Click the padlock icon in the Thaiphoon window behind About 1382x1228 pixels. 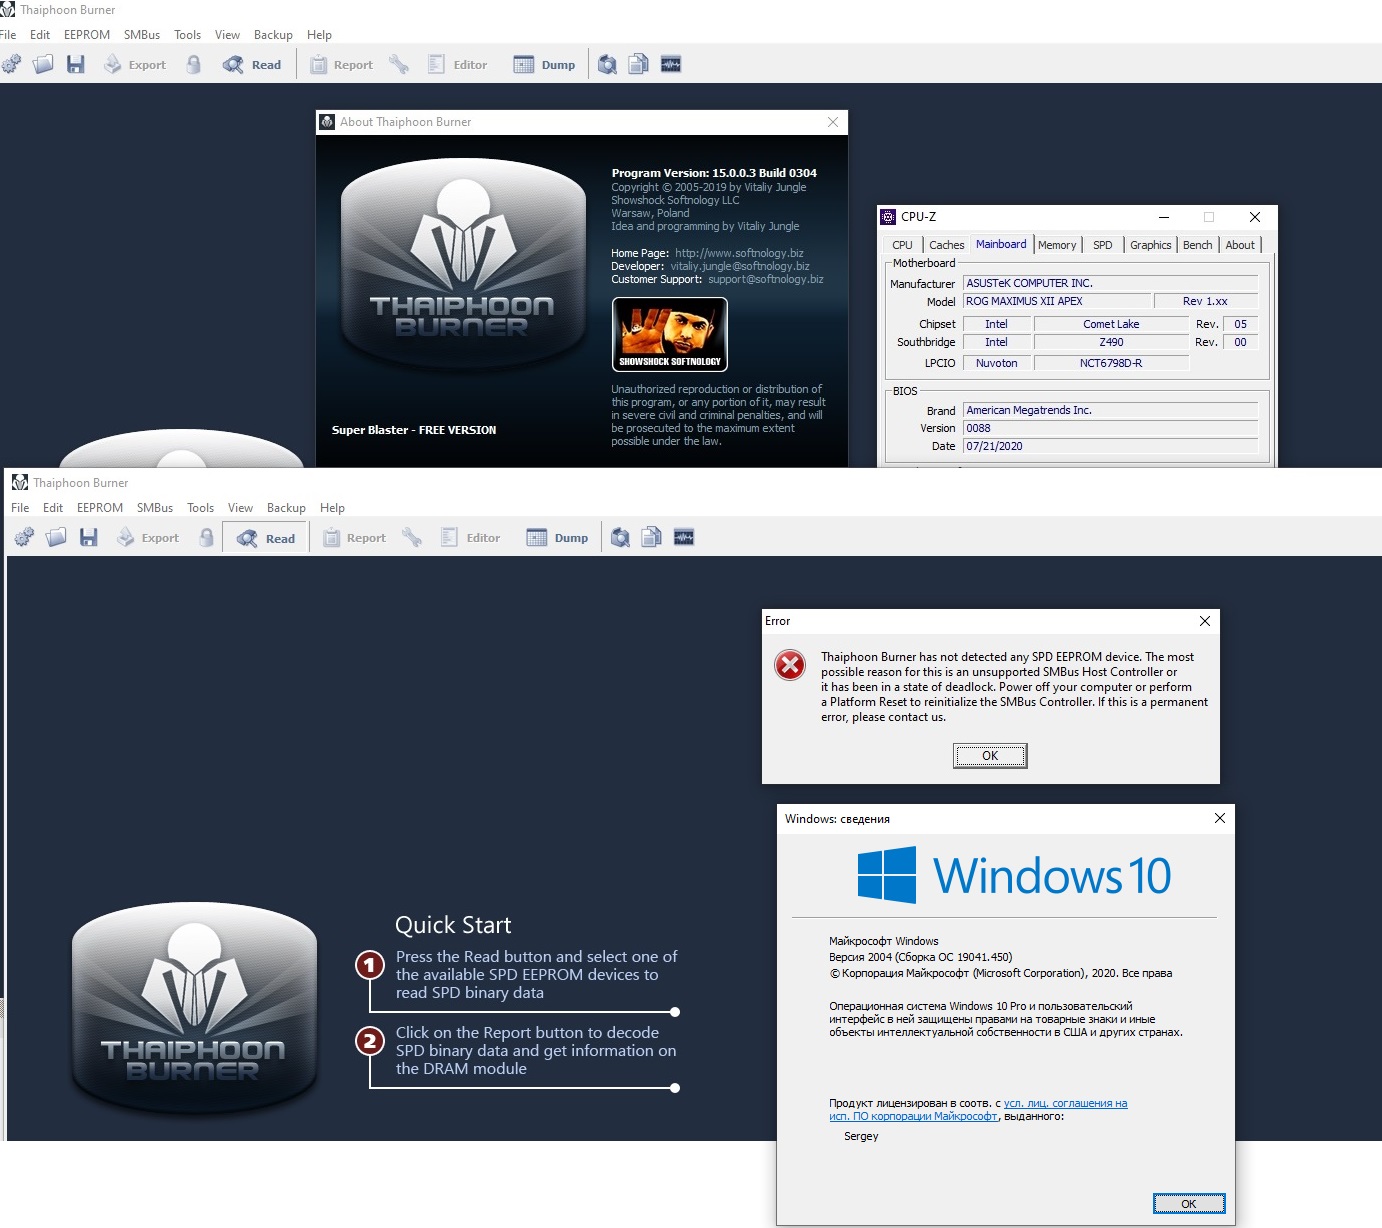(x=193, y=65)
